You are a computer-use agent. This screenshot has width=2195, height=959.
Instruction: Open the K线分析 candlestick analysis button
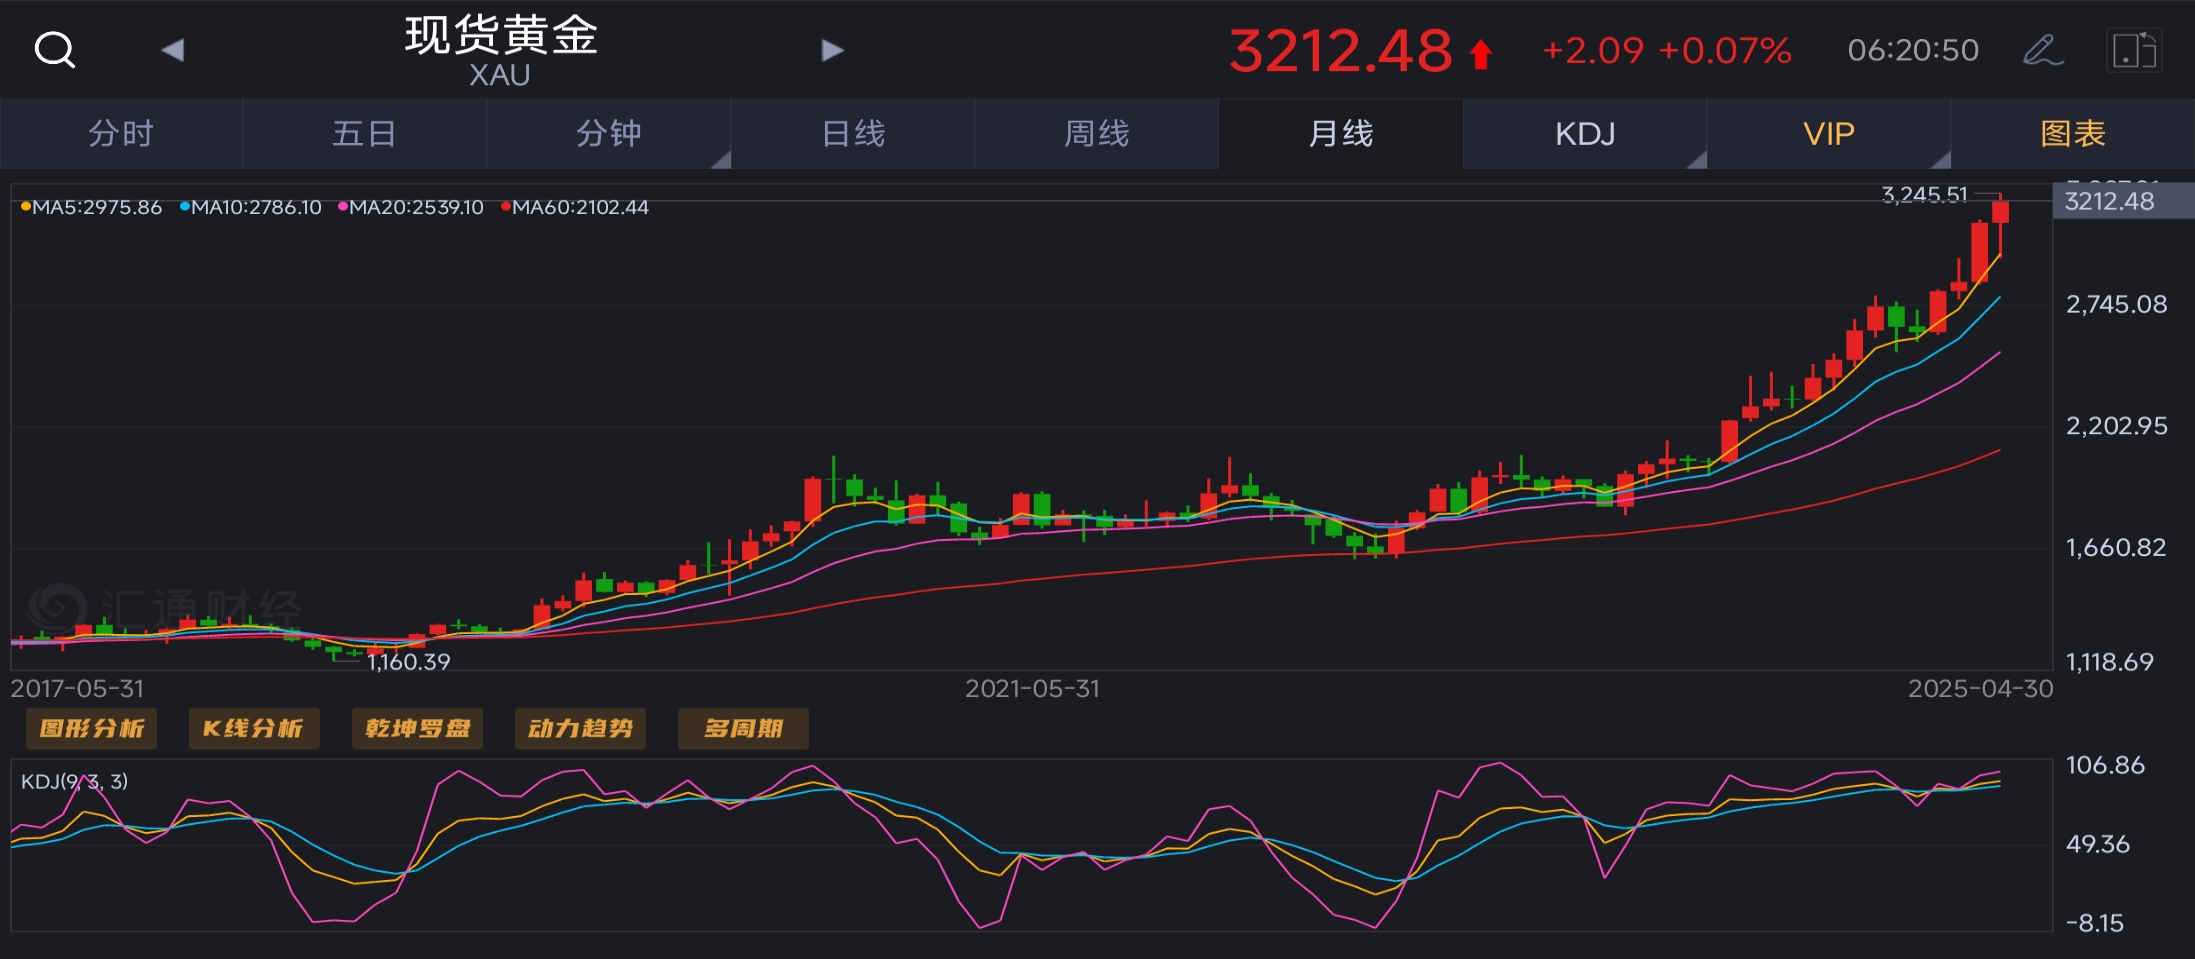click(254, 728)
